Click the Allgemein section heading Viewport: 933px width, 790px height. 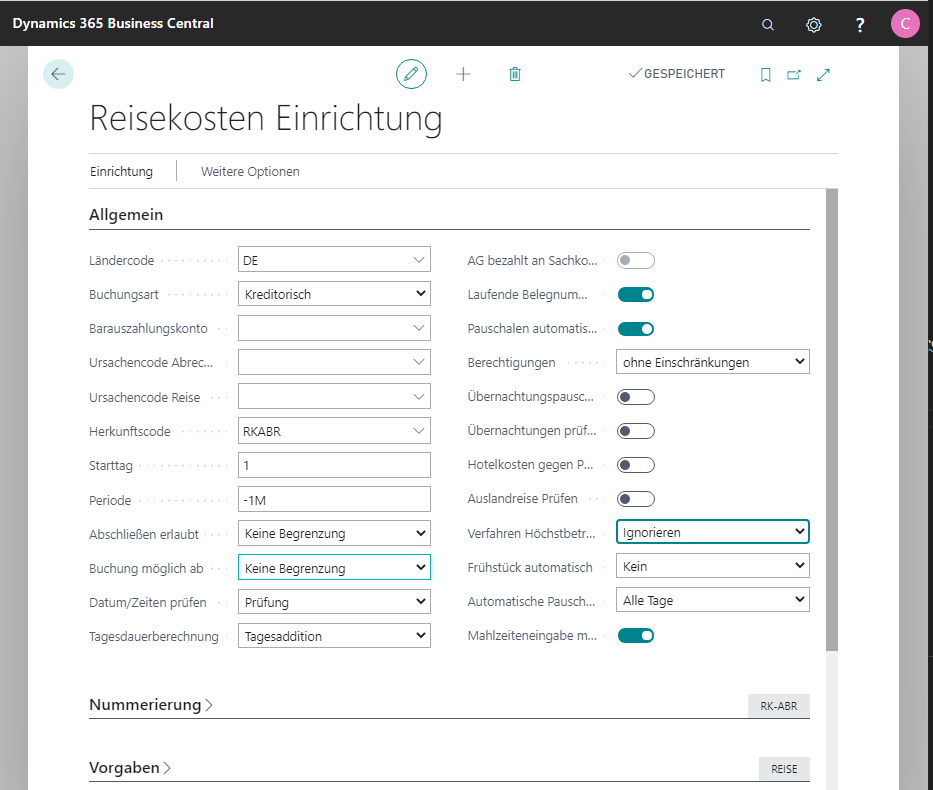pos(126,215)
